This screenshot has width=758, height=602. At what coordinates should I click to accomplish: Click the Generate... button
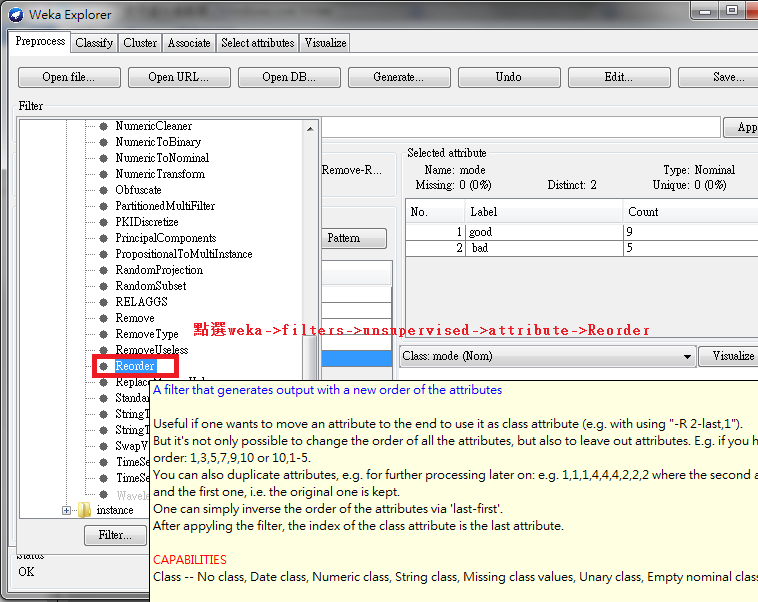click(399, 77)
